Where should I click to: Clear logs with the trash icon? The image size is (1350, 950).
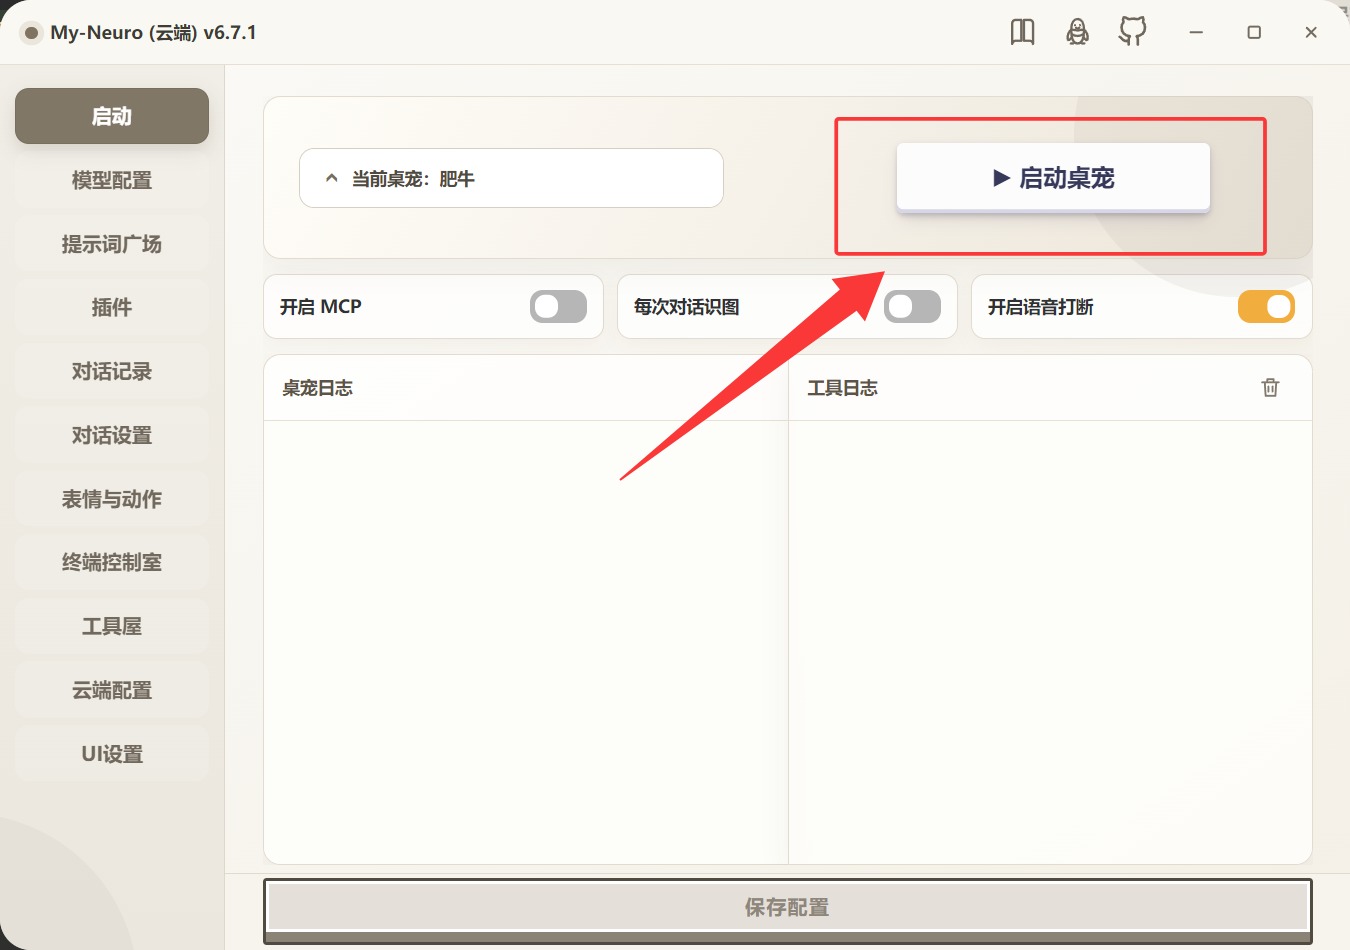pos(1270,388)
